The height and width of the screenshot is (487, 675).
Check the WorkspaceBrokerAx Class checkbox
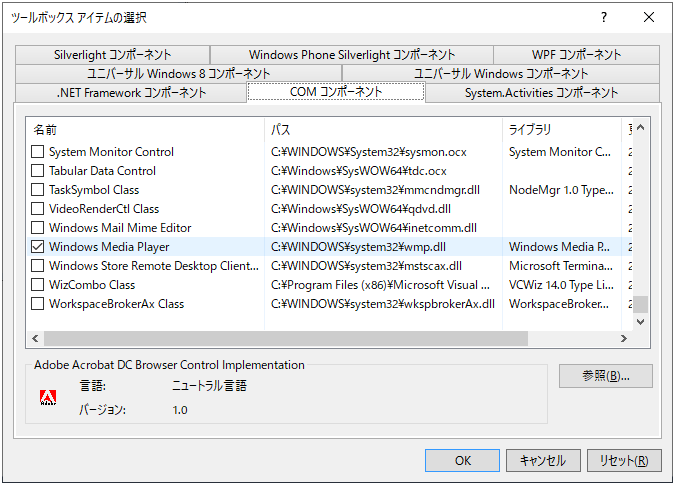(37, 303)
